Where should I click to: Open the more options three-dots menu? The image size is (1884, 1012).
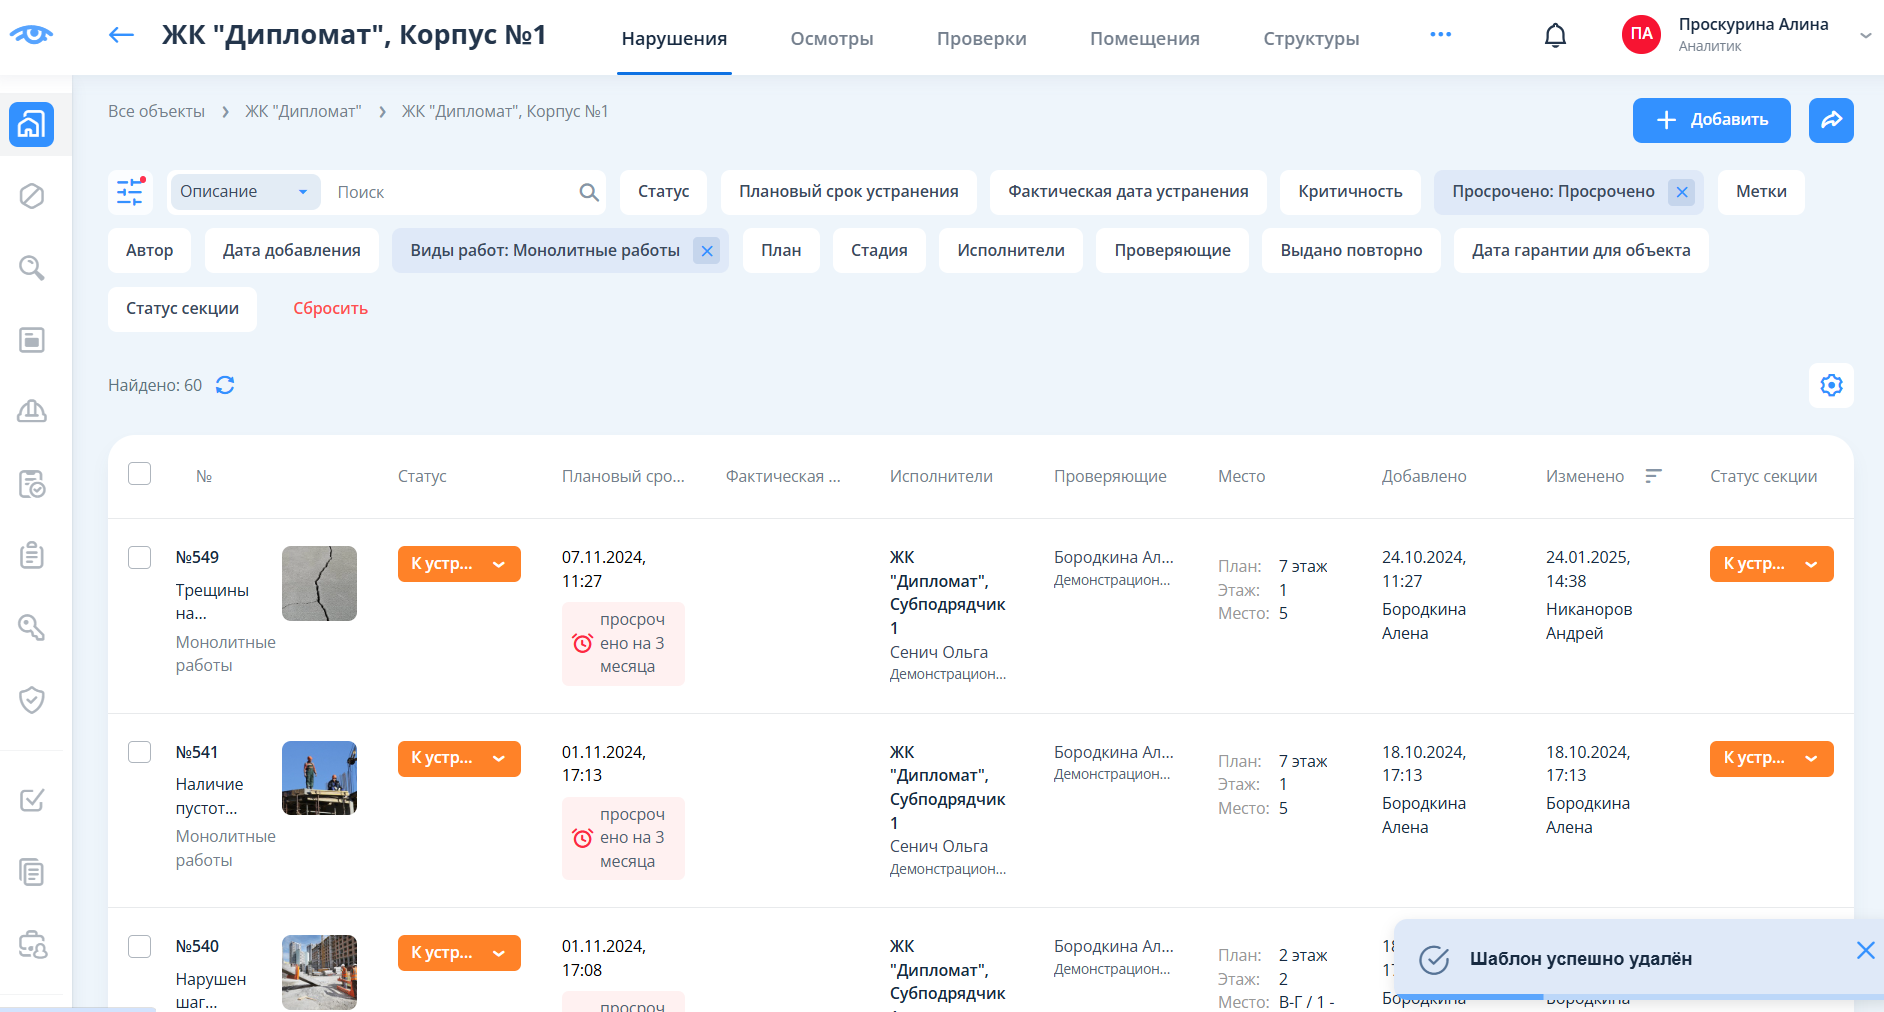pos(1440,35)
